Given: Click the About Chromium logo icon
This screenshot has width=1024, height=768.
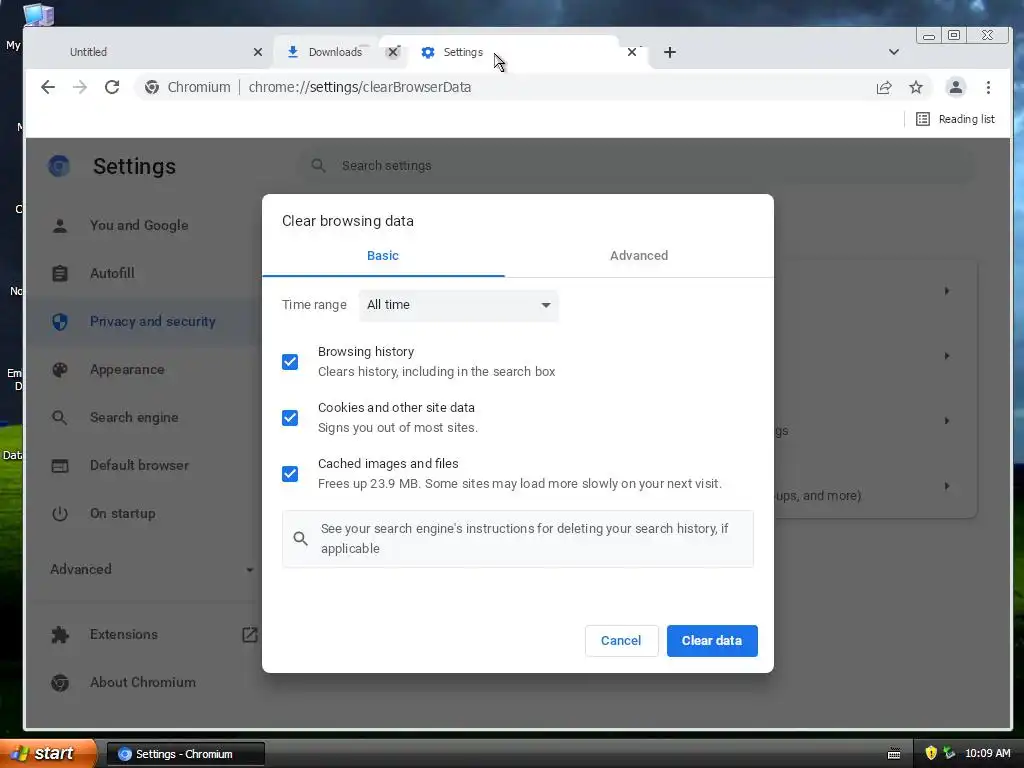Looking at the screenshot, I should coord(59,682).
